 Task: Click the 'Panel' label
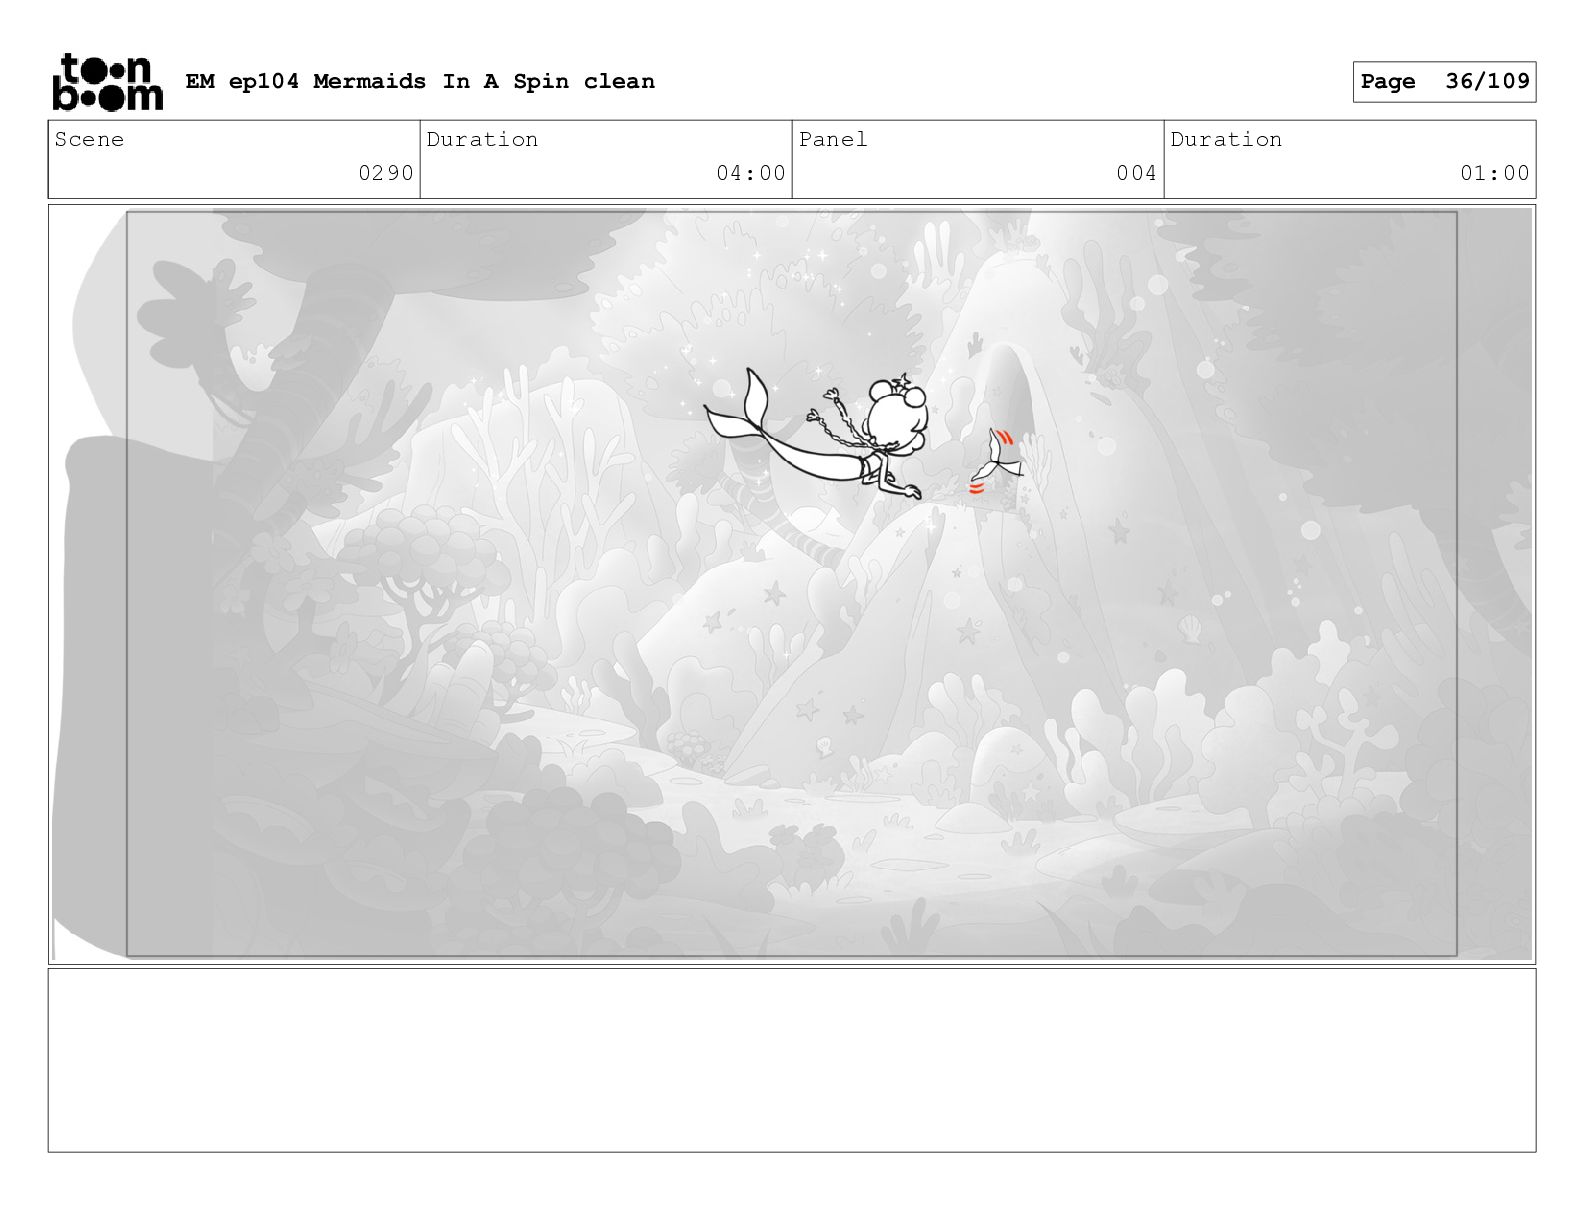(x=833, y=140)
